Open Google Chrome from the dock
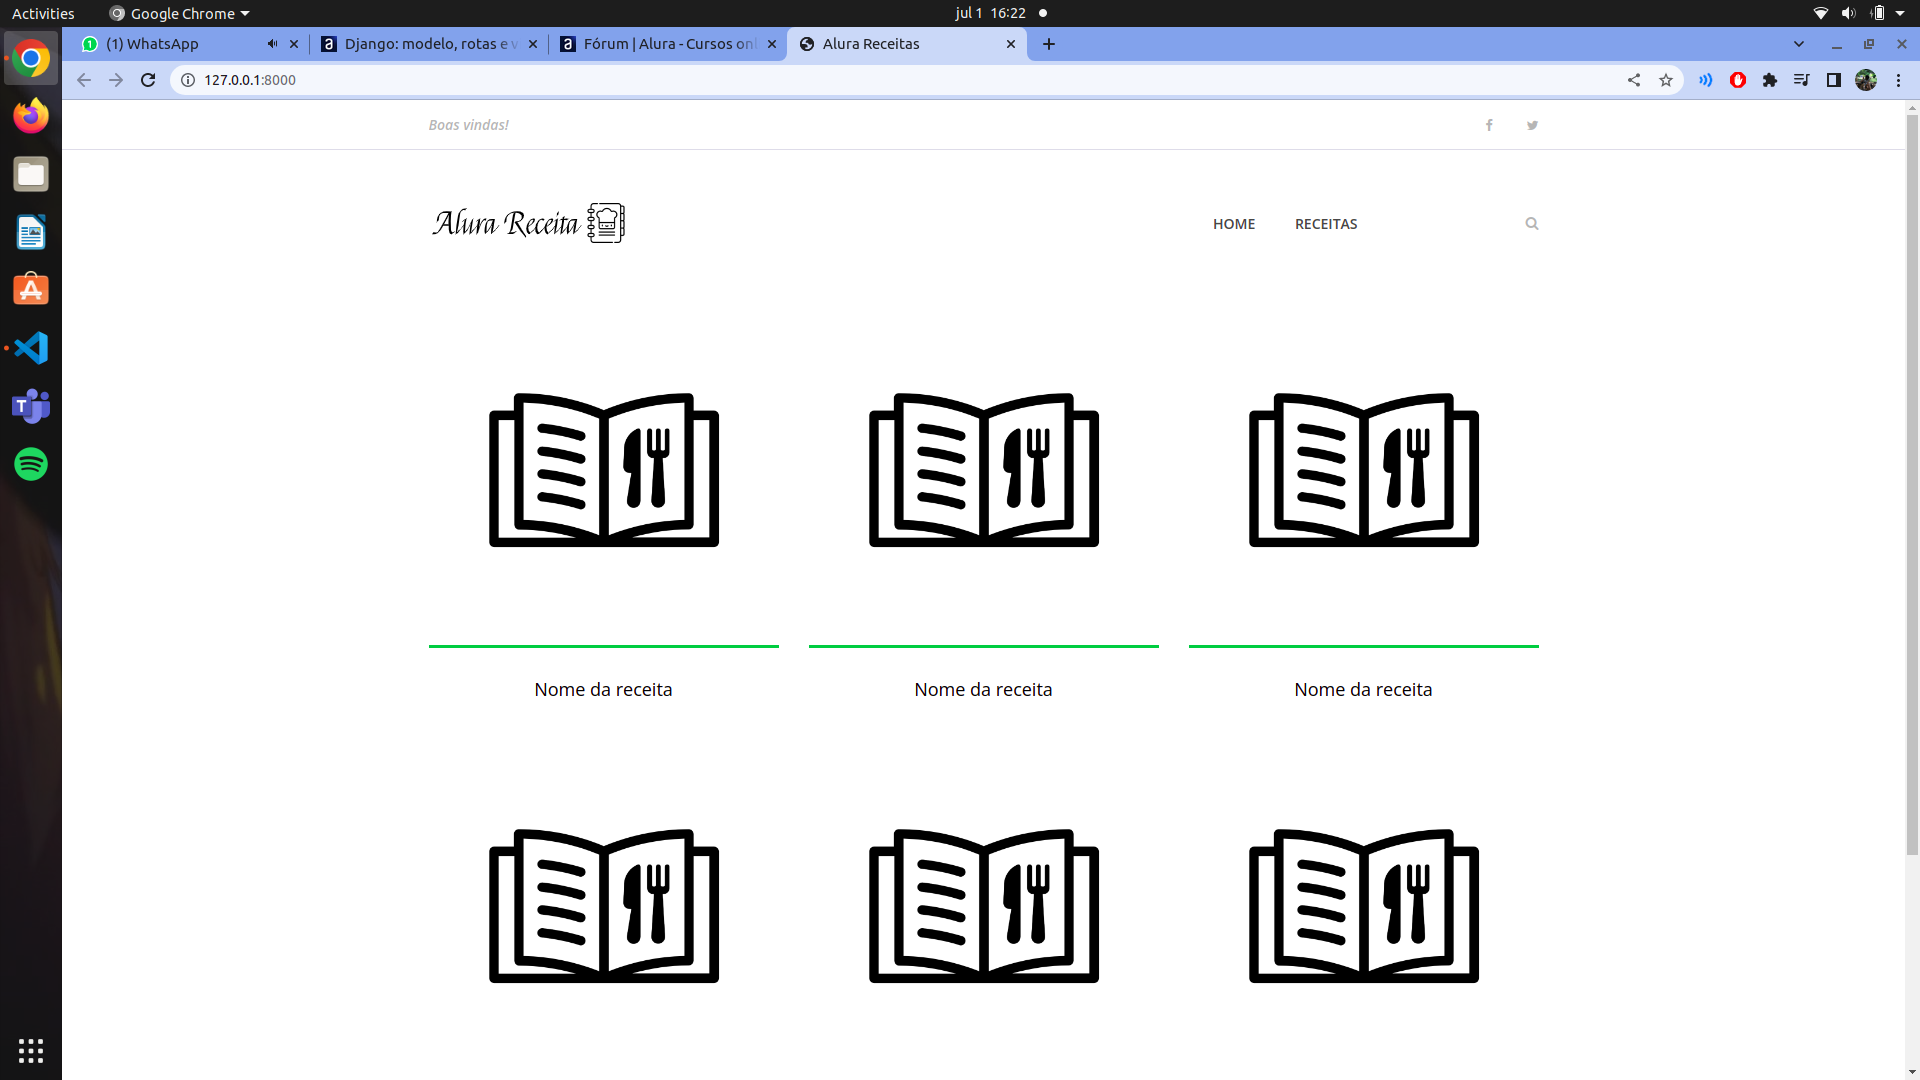The width and height of the screenshot is (1920, 1080). (31, 59)
